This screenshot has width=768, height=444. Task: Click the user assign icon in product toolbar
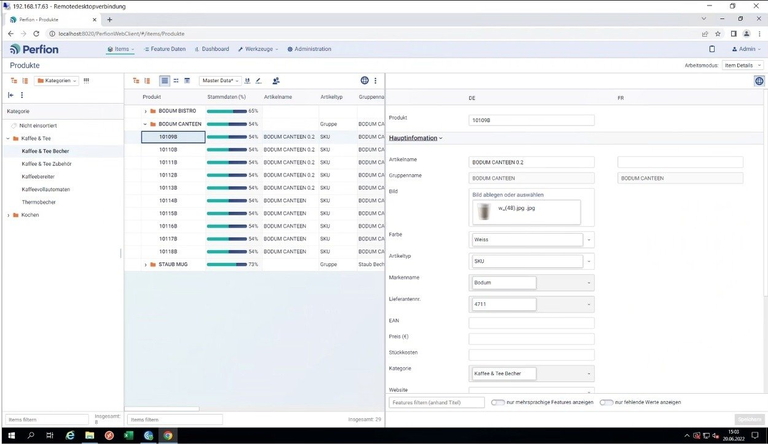(276, 81)
